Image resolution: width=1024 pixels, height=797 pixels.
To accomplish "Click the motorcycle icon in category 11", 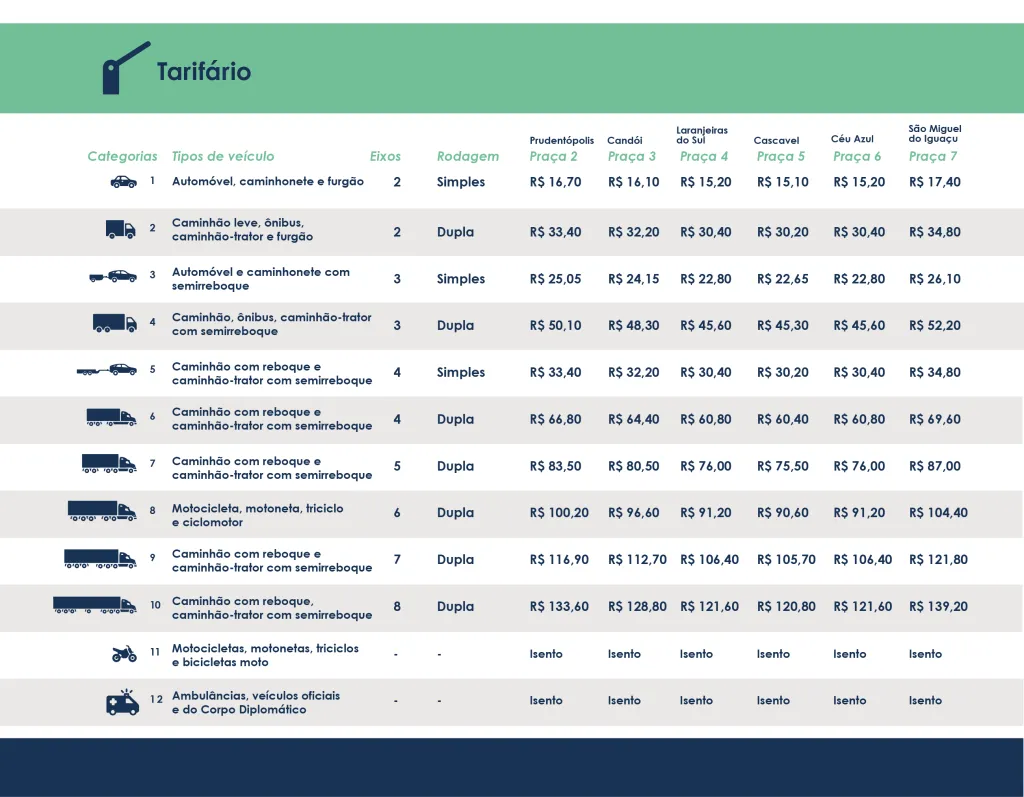I will point(124,654).
